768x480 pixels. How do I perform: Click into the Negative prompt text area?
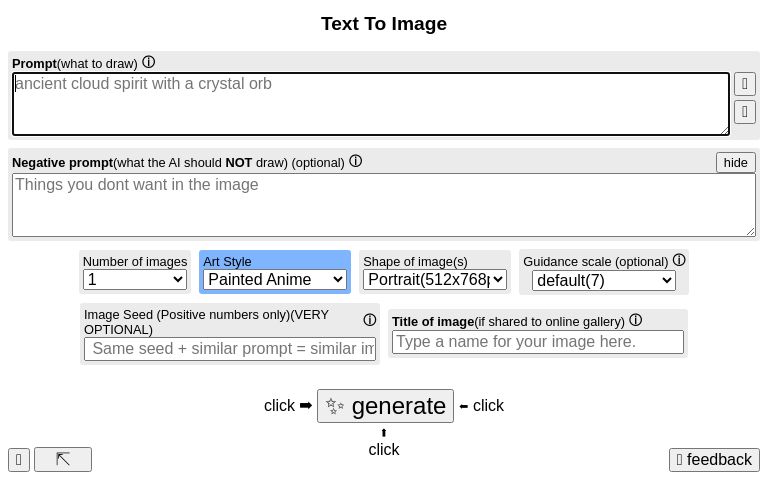[x=383, y=205]
